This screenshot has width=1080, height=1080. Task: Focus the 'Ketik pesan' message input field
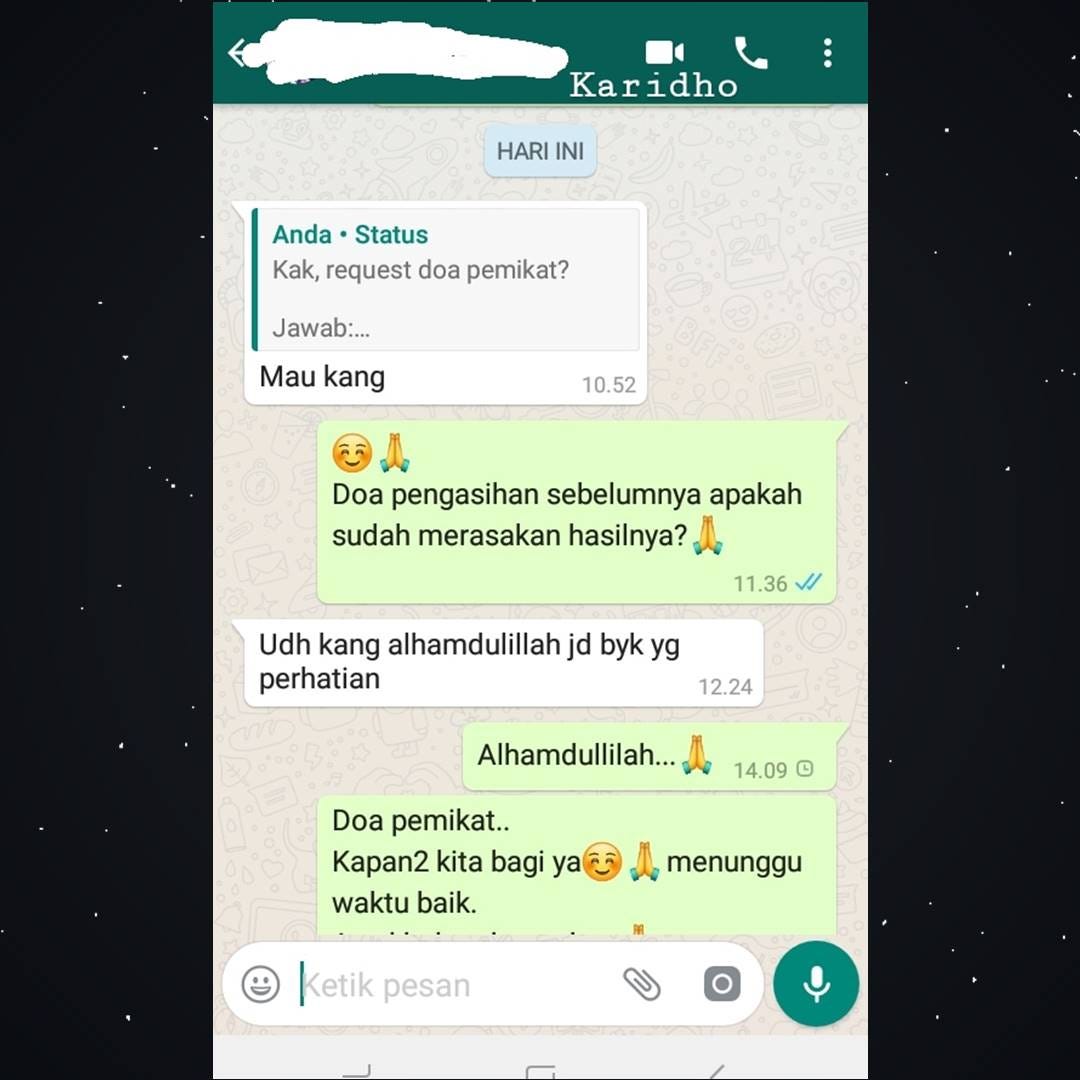(x=455, y=985)
